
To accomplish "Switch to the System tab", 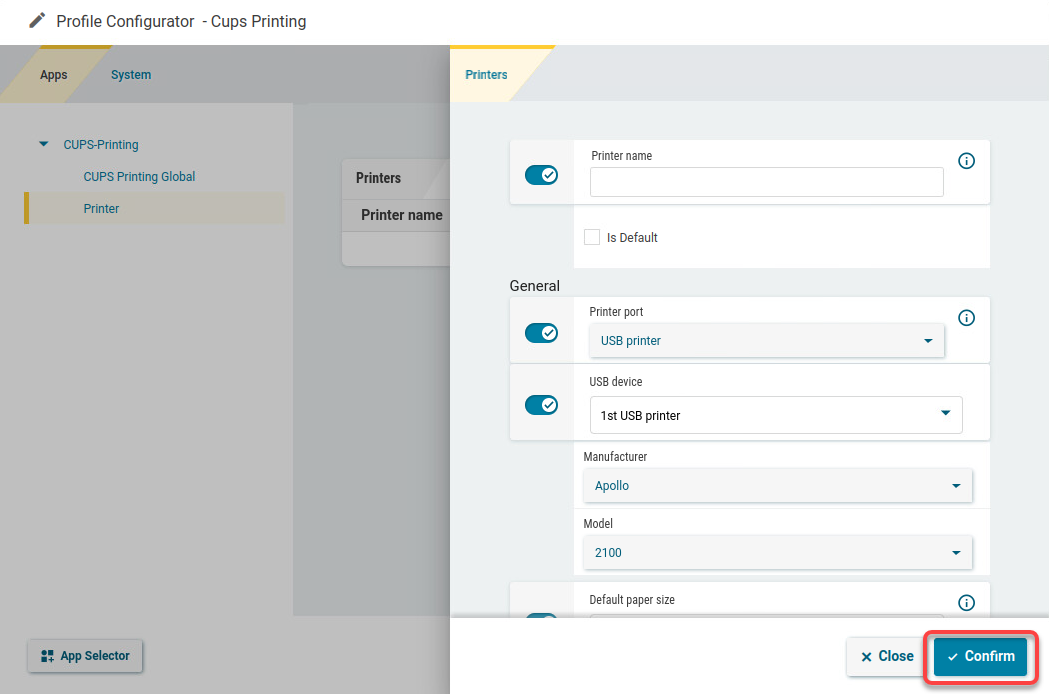I will point(131,75).
